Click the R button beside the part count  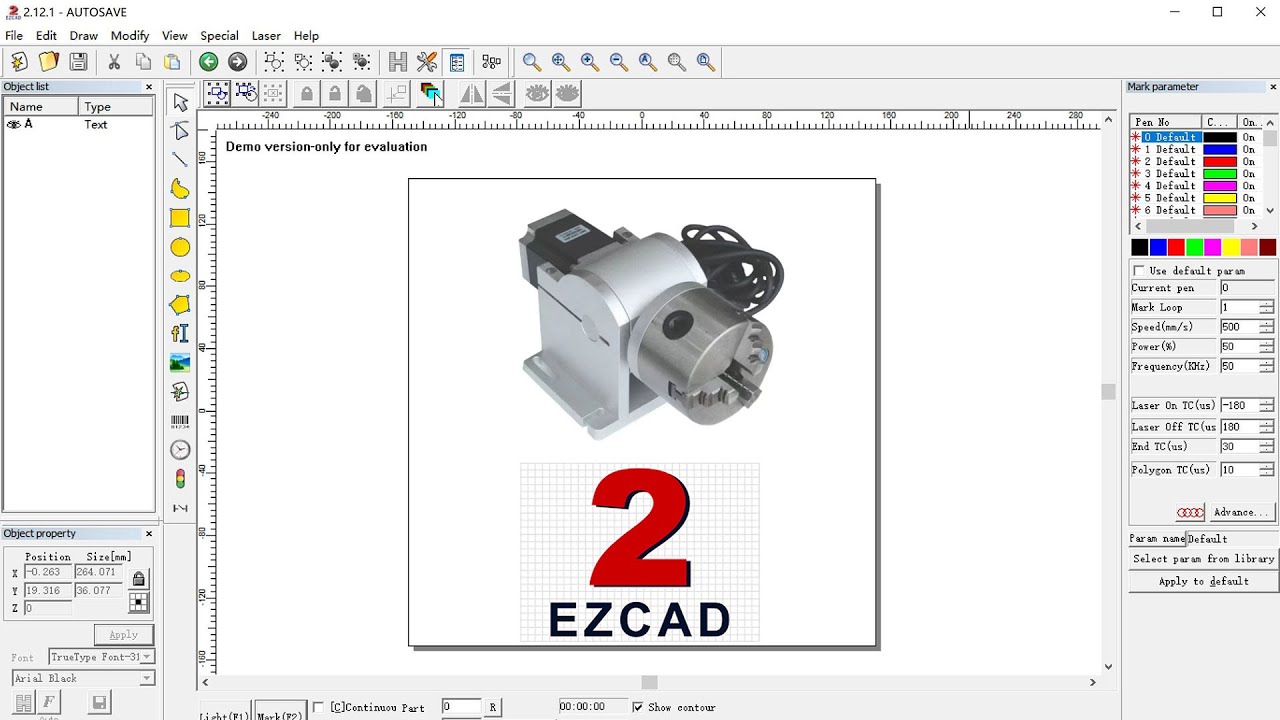[x=492, y=707]
